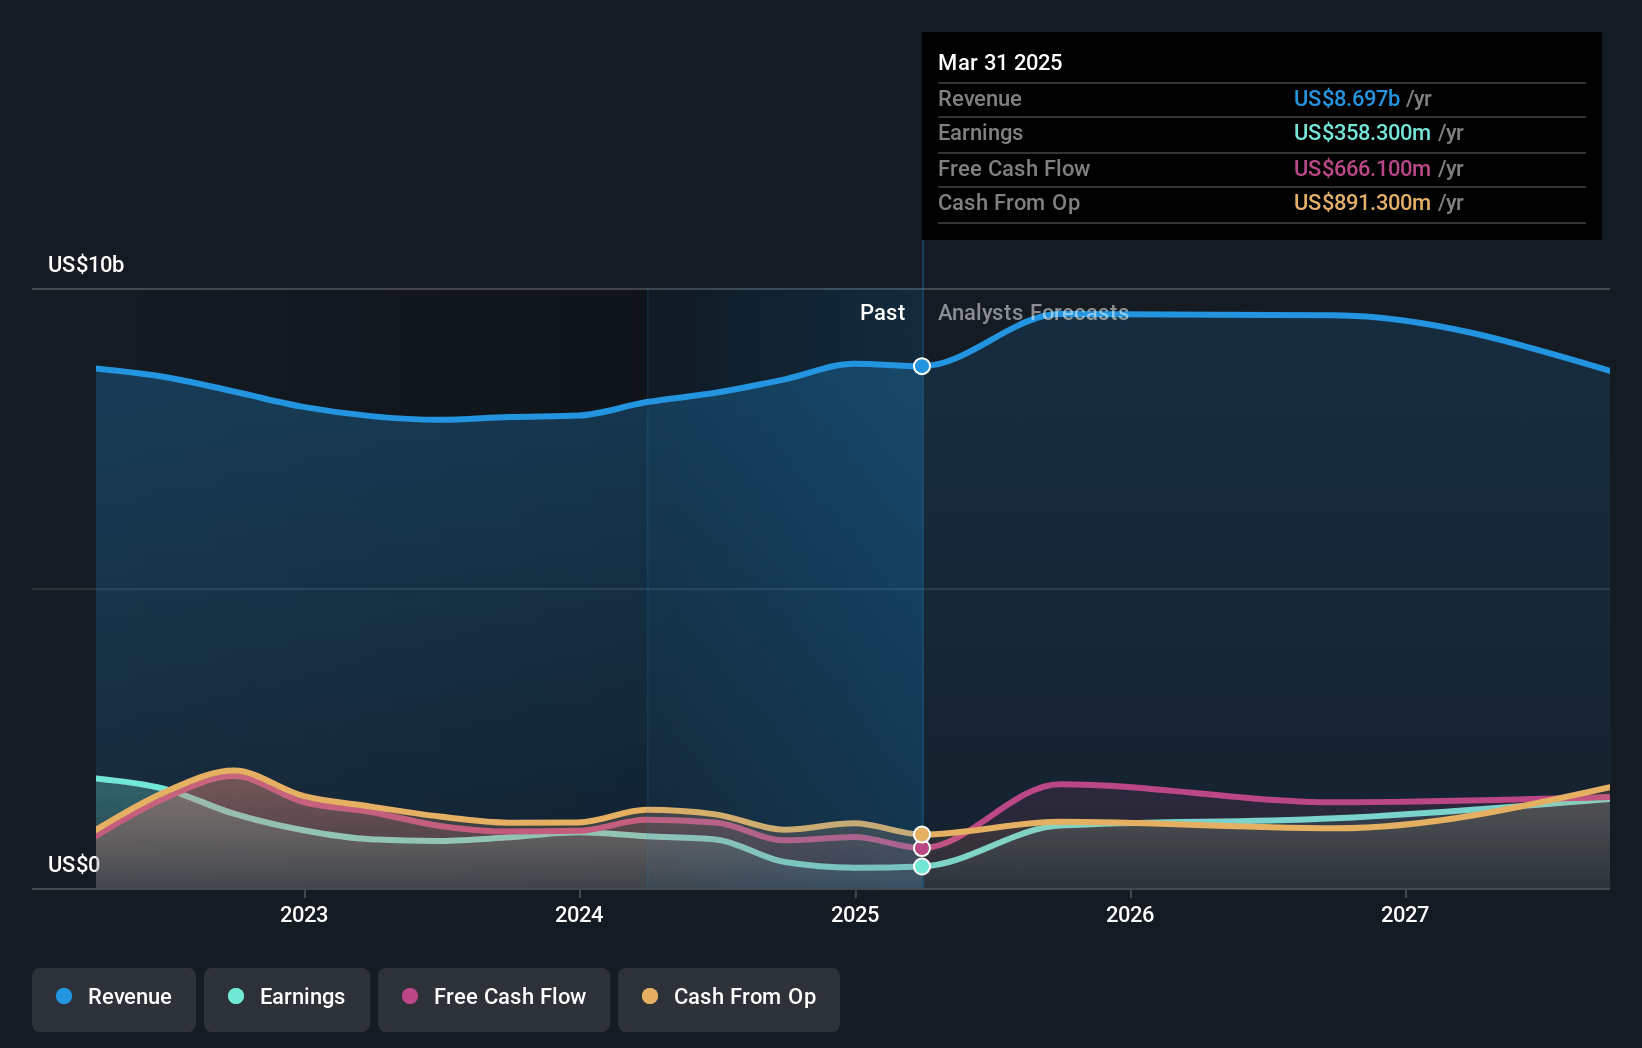Click the teal Earnings data point marker
The height and width of the screenshot is (1048, 1642).
click(922, 866)
